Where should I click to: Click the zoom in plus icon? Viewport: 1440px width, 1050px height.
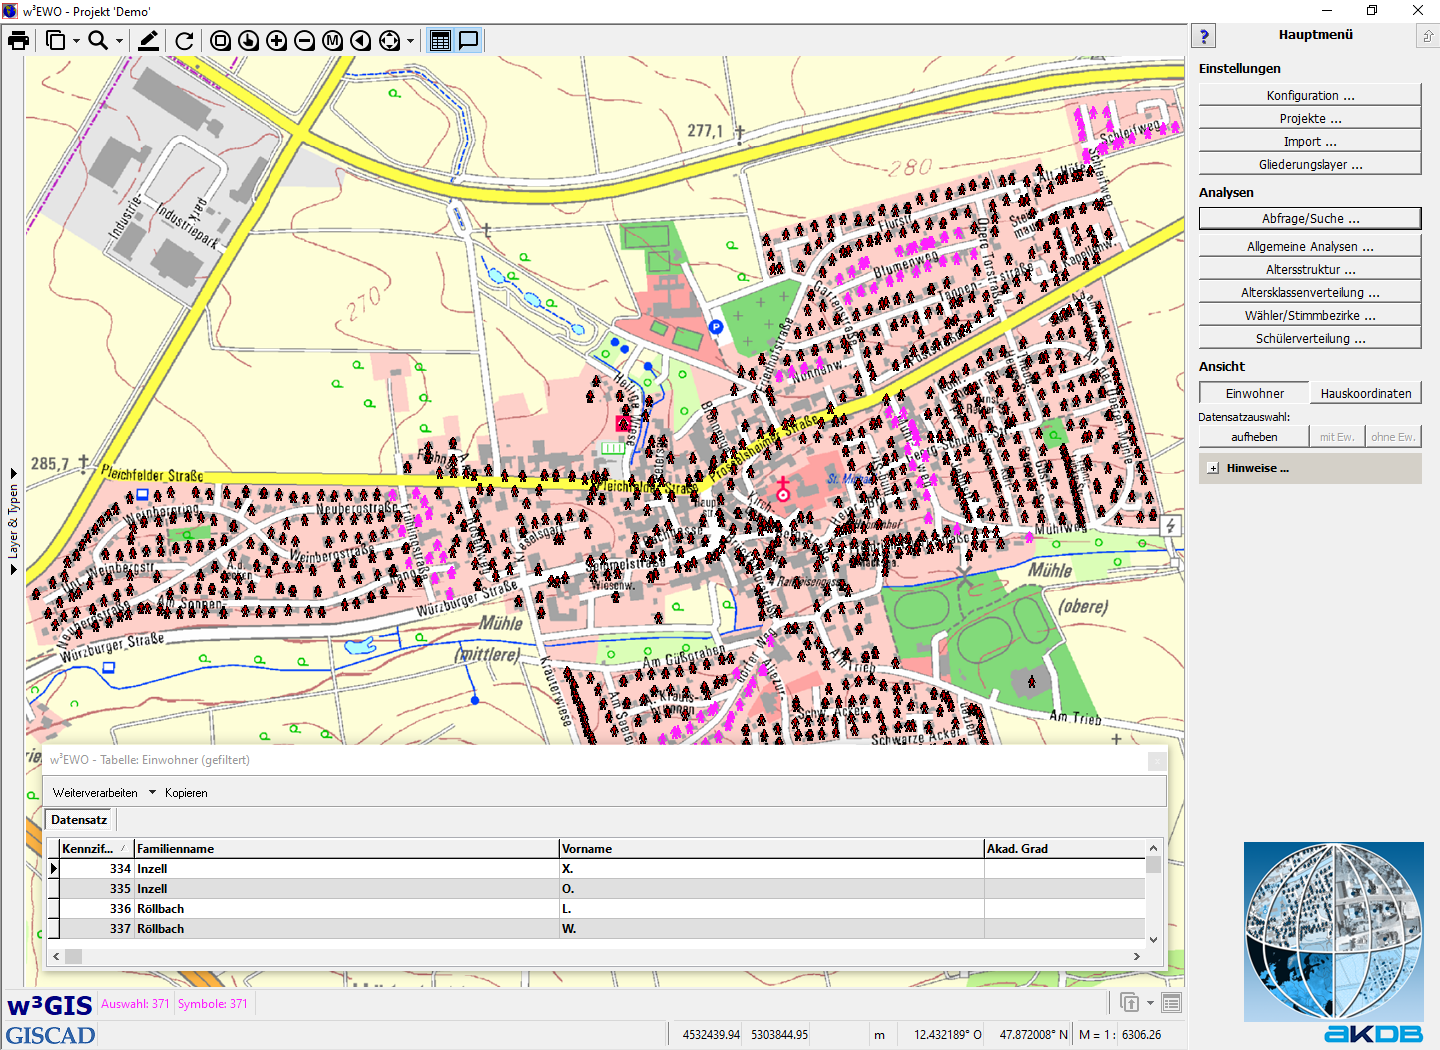[277, 40]
